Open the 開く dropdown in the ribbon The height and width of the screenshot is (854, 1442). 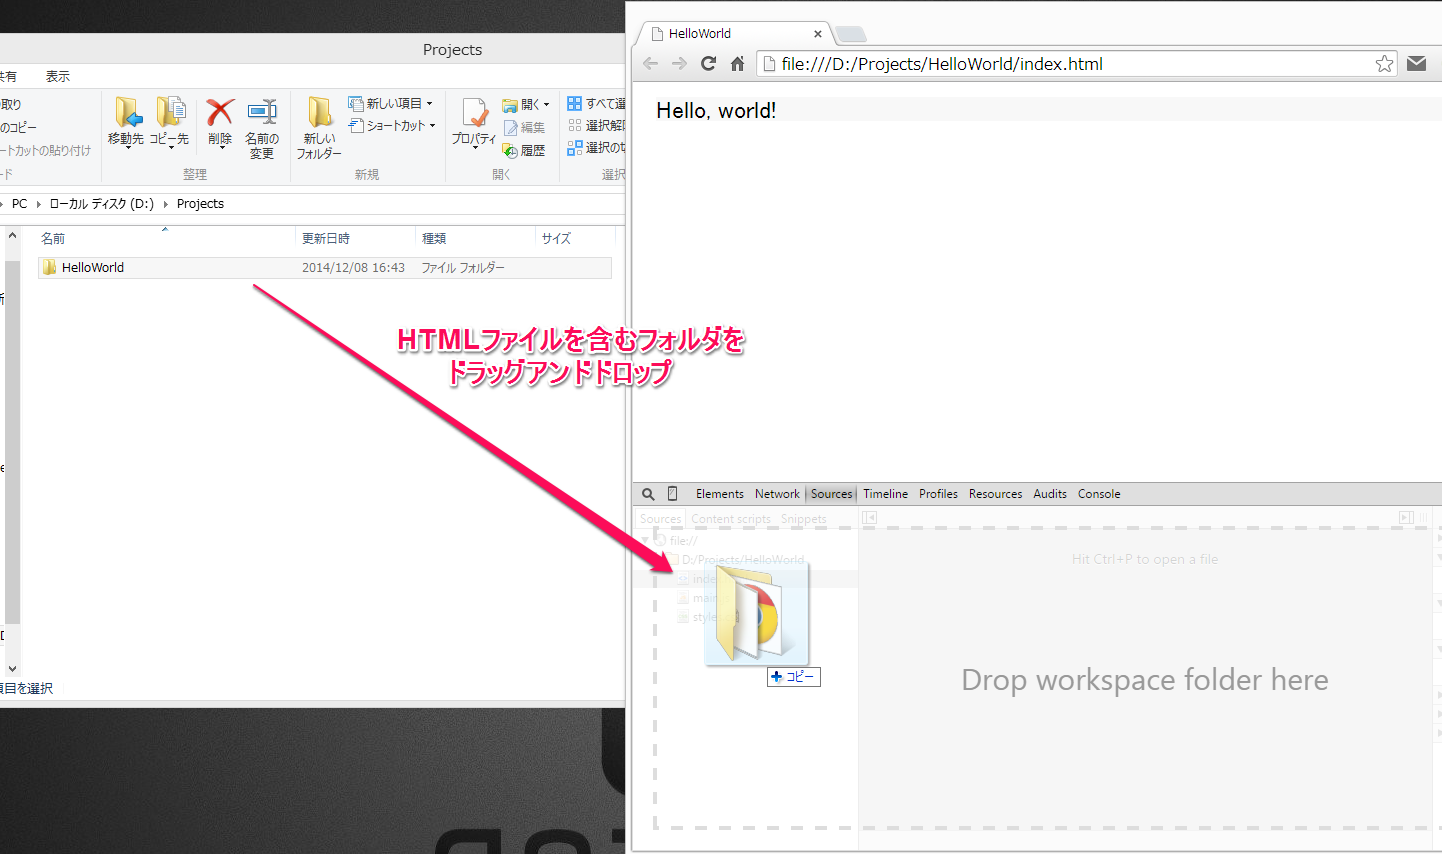(x=527, y=103)
